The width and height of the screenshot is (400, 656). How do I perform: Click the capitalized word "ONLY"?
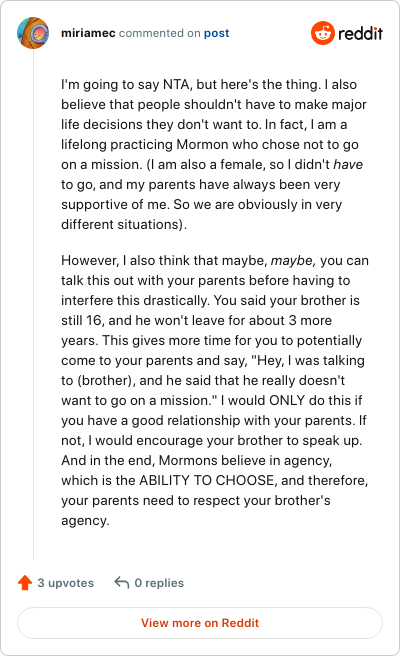click(x=287, y=400)
